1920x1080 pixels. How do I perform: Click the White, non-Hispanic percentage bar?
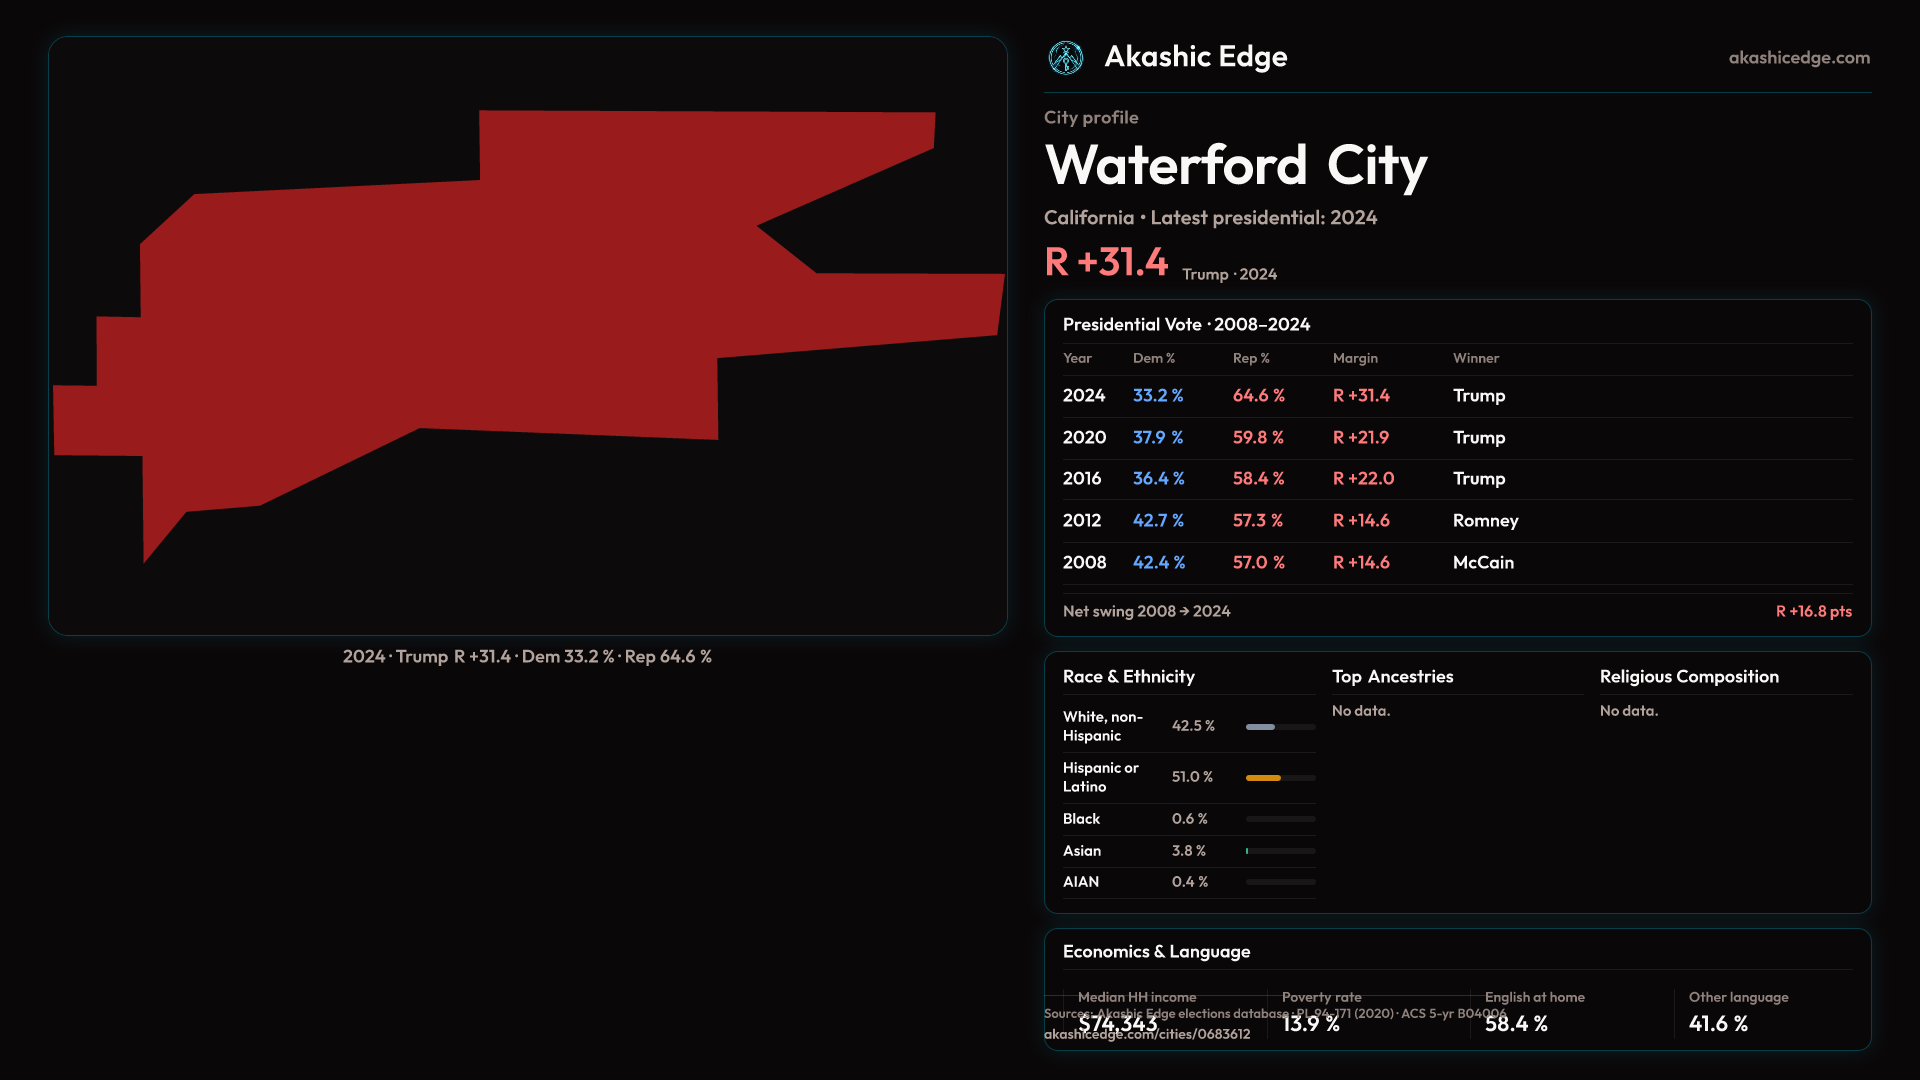tap(1280, 727)
